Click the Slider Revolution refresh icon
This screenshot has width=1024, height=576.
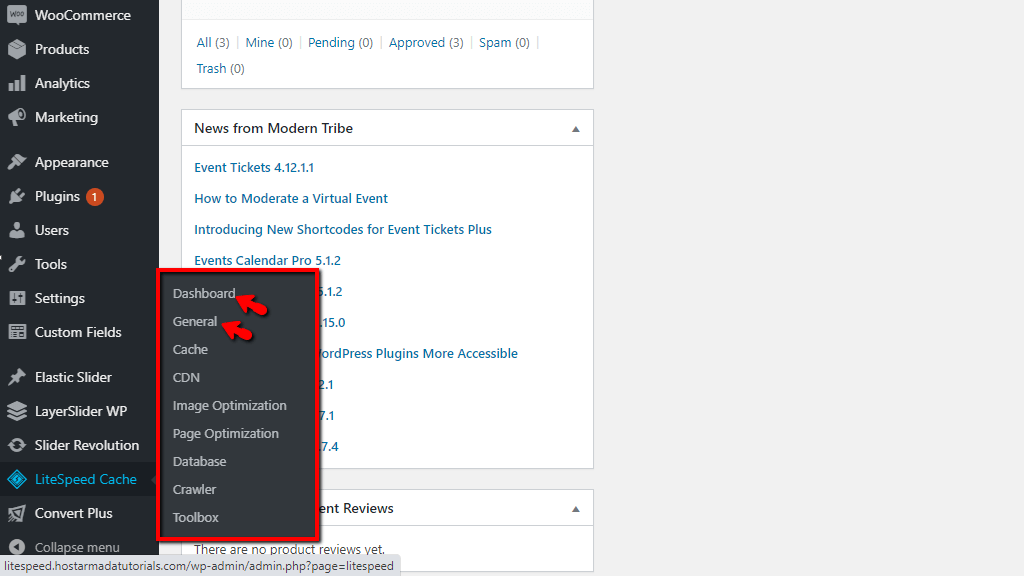17,445
